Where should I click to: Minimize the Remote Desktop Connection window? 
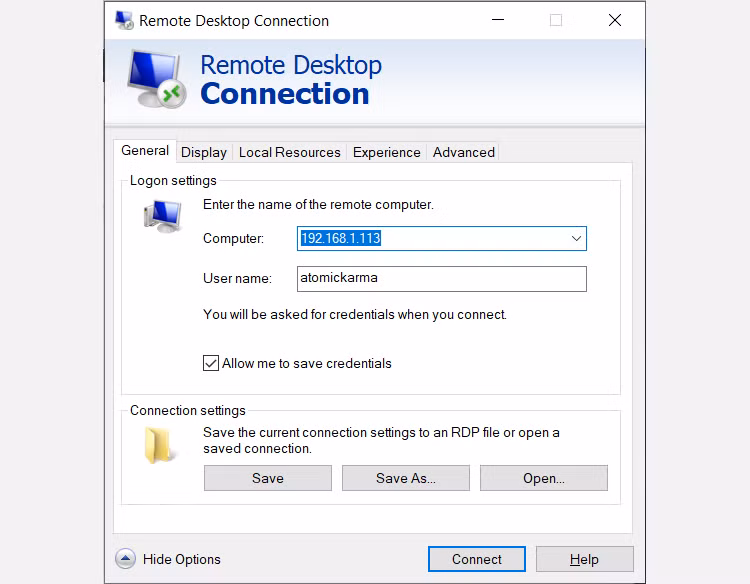pos(498,20)
